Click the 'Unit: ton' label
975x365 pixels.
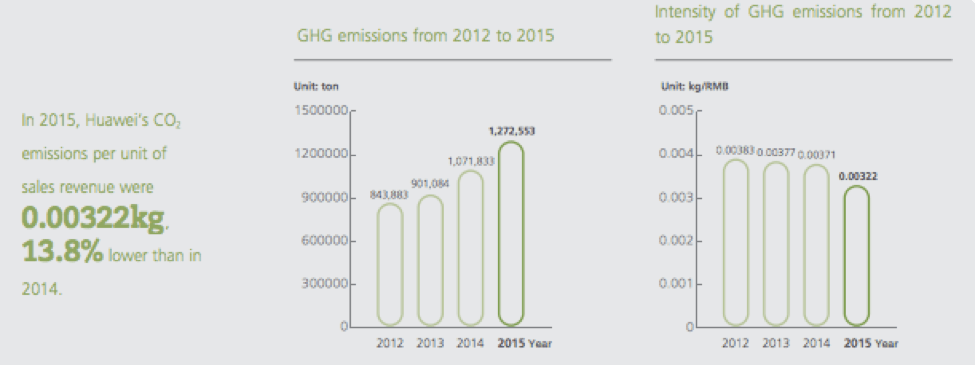point(317,86)
